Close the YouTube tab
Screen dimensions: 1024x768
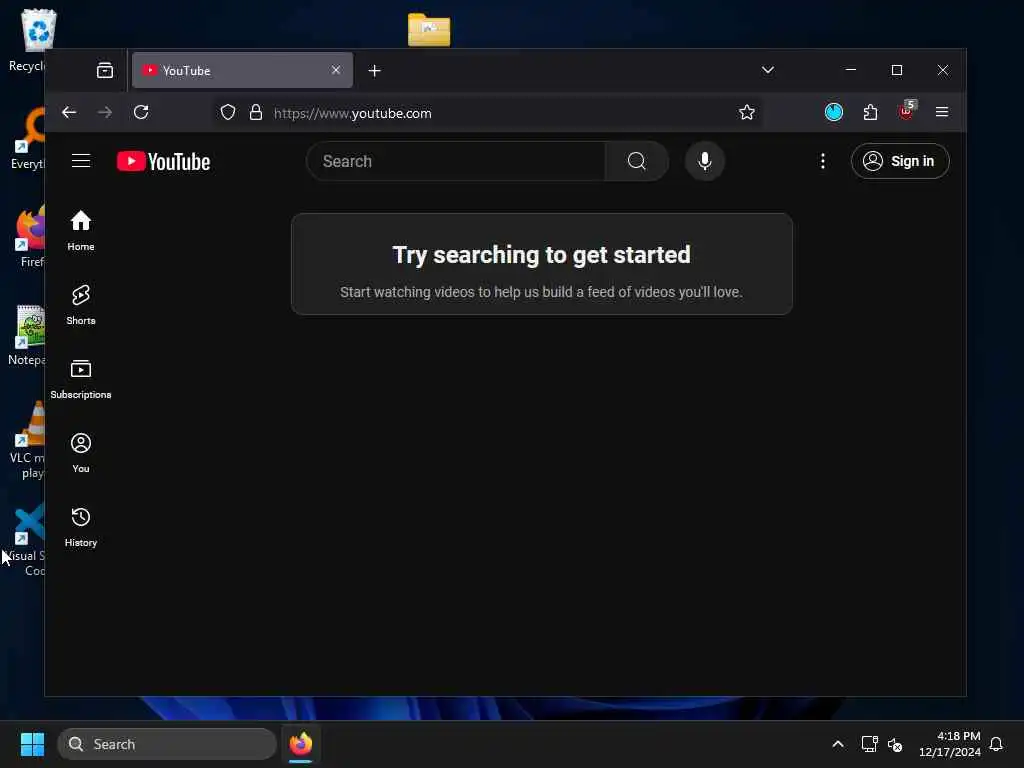click(x=336, y=70)
